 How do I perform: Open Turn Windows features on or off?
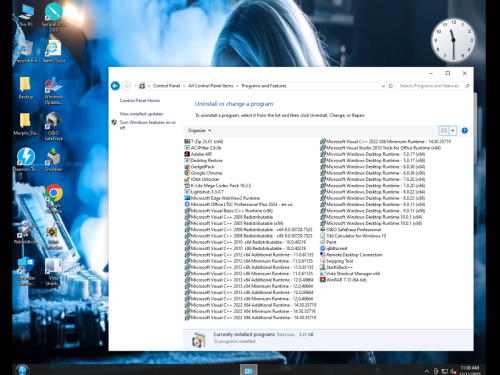pos(147,125)
